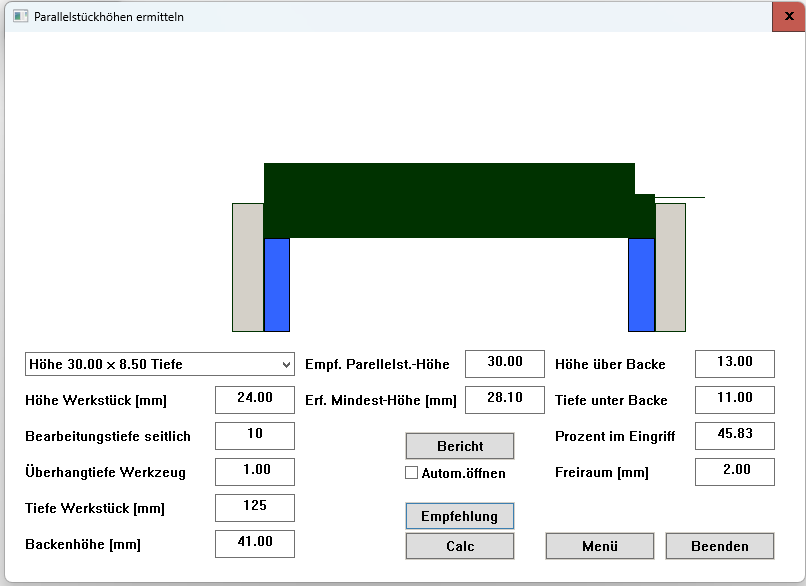Select the Empf. Parellelst.-Höhe field

pos(504,364)
